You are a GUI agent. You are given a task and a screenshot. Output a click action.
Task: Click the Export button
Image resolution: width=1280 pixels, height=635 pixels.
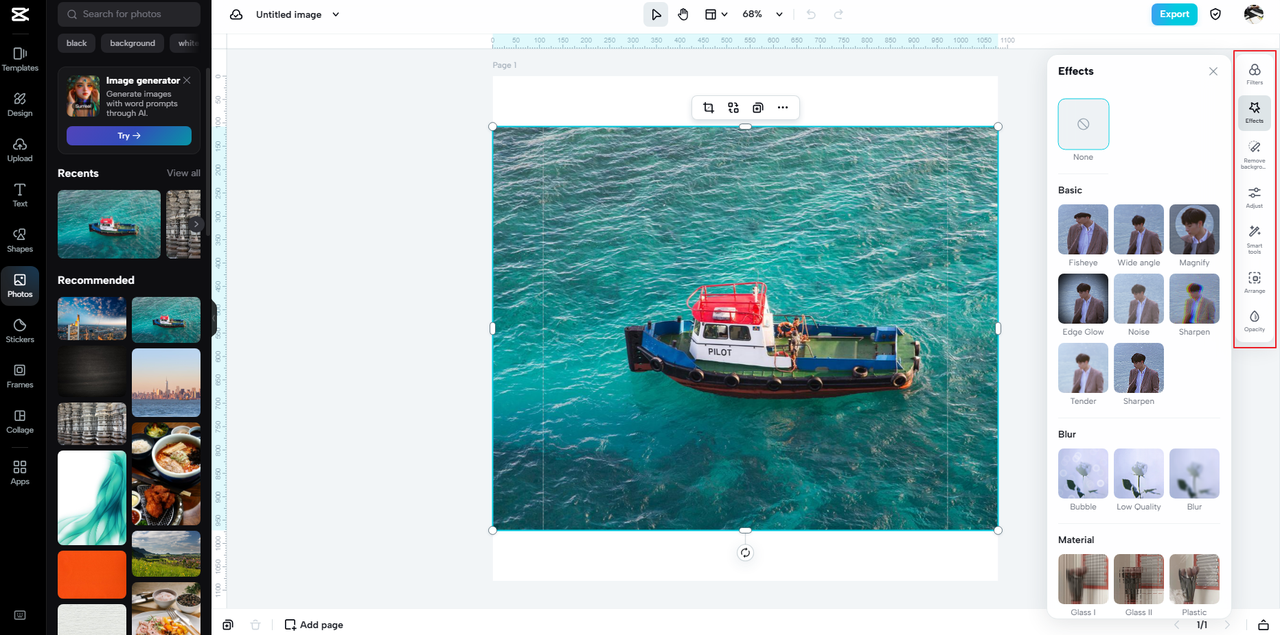point(1174,14)
